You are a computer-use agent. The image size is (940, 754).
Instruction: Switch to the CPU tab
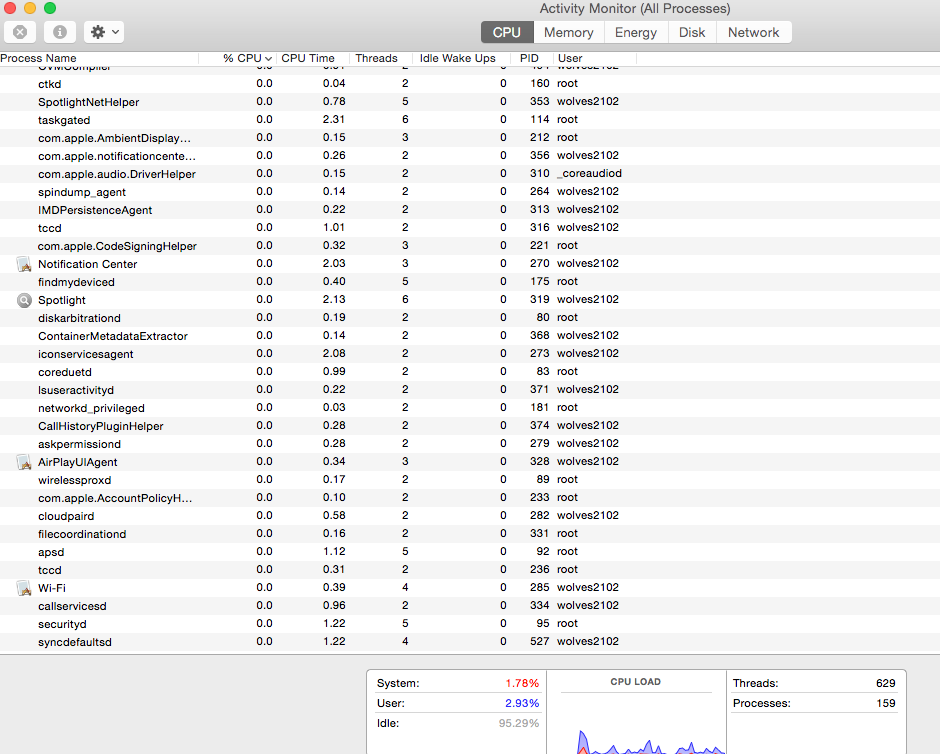507,32
